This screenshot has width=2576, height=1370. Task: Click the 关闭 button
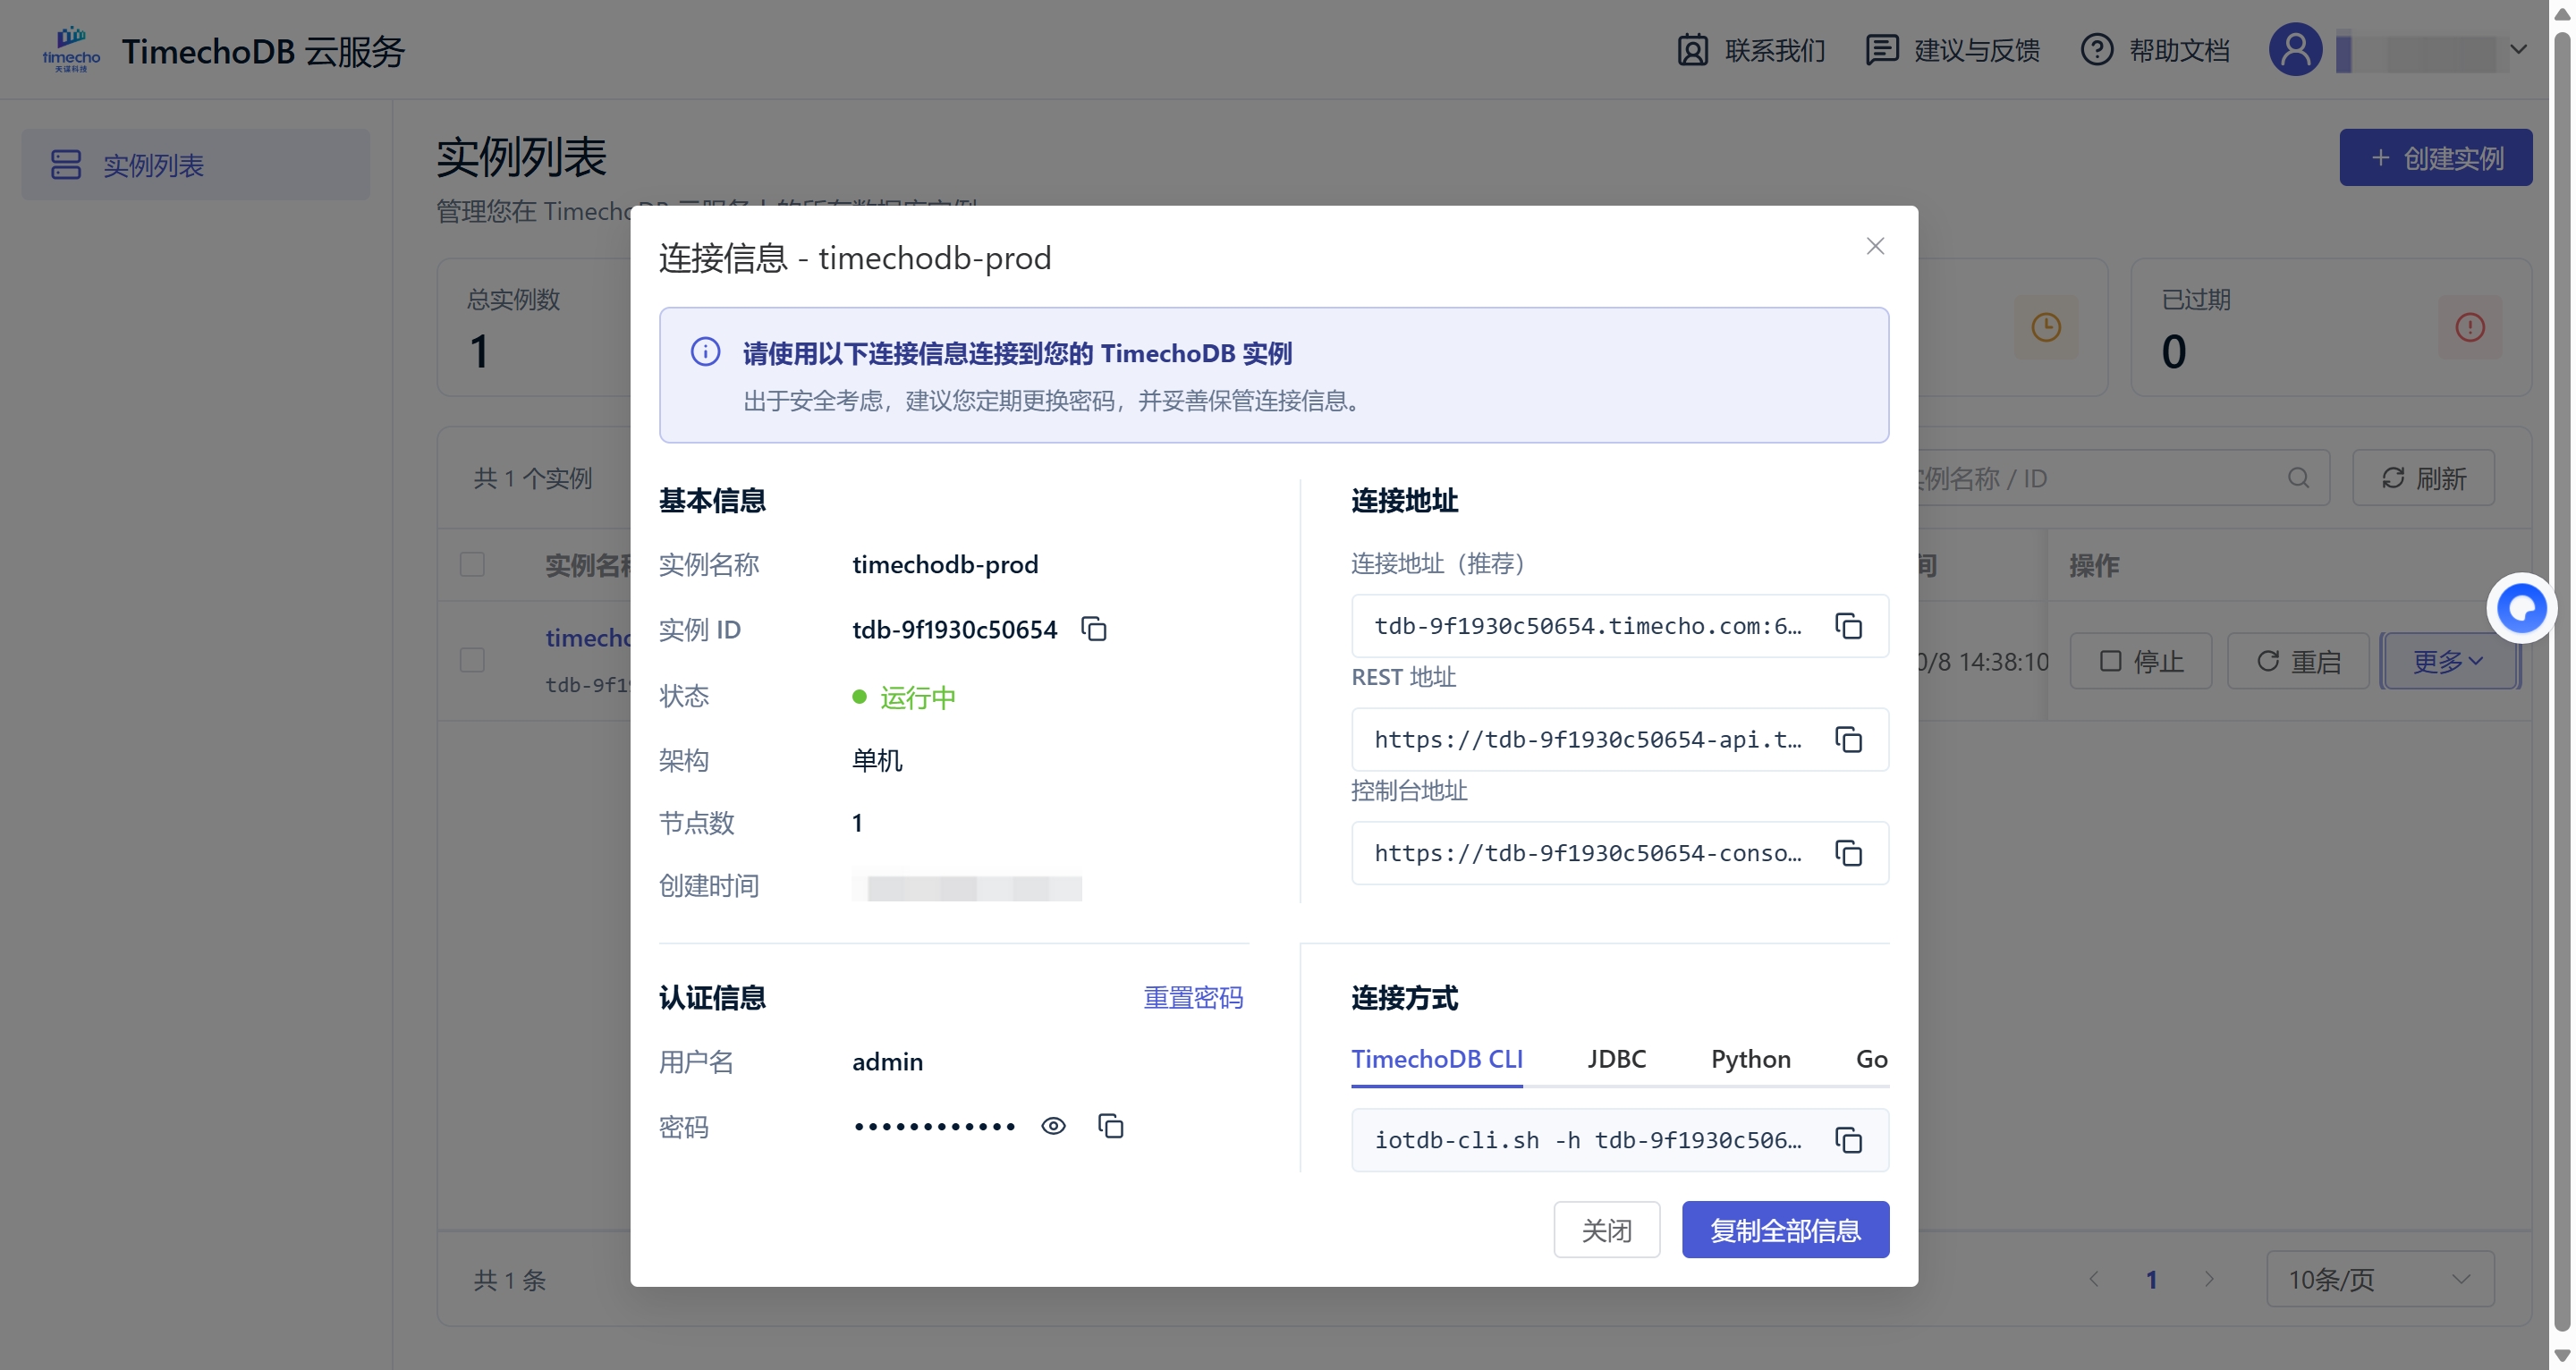tap(1606, 1229)
